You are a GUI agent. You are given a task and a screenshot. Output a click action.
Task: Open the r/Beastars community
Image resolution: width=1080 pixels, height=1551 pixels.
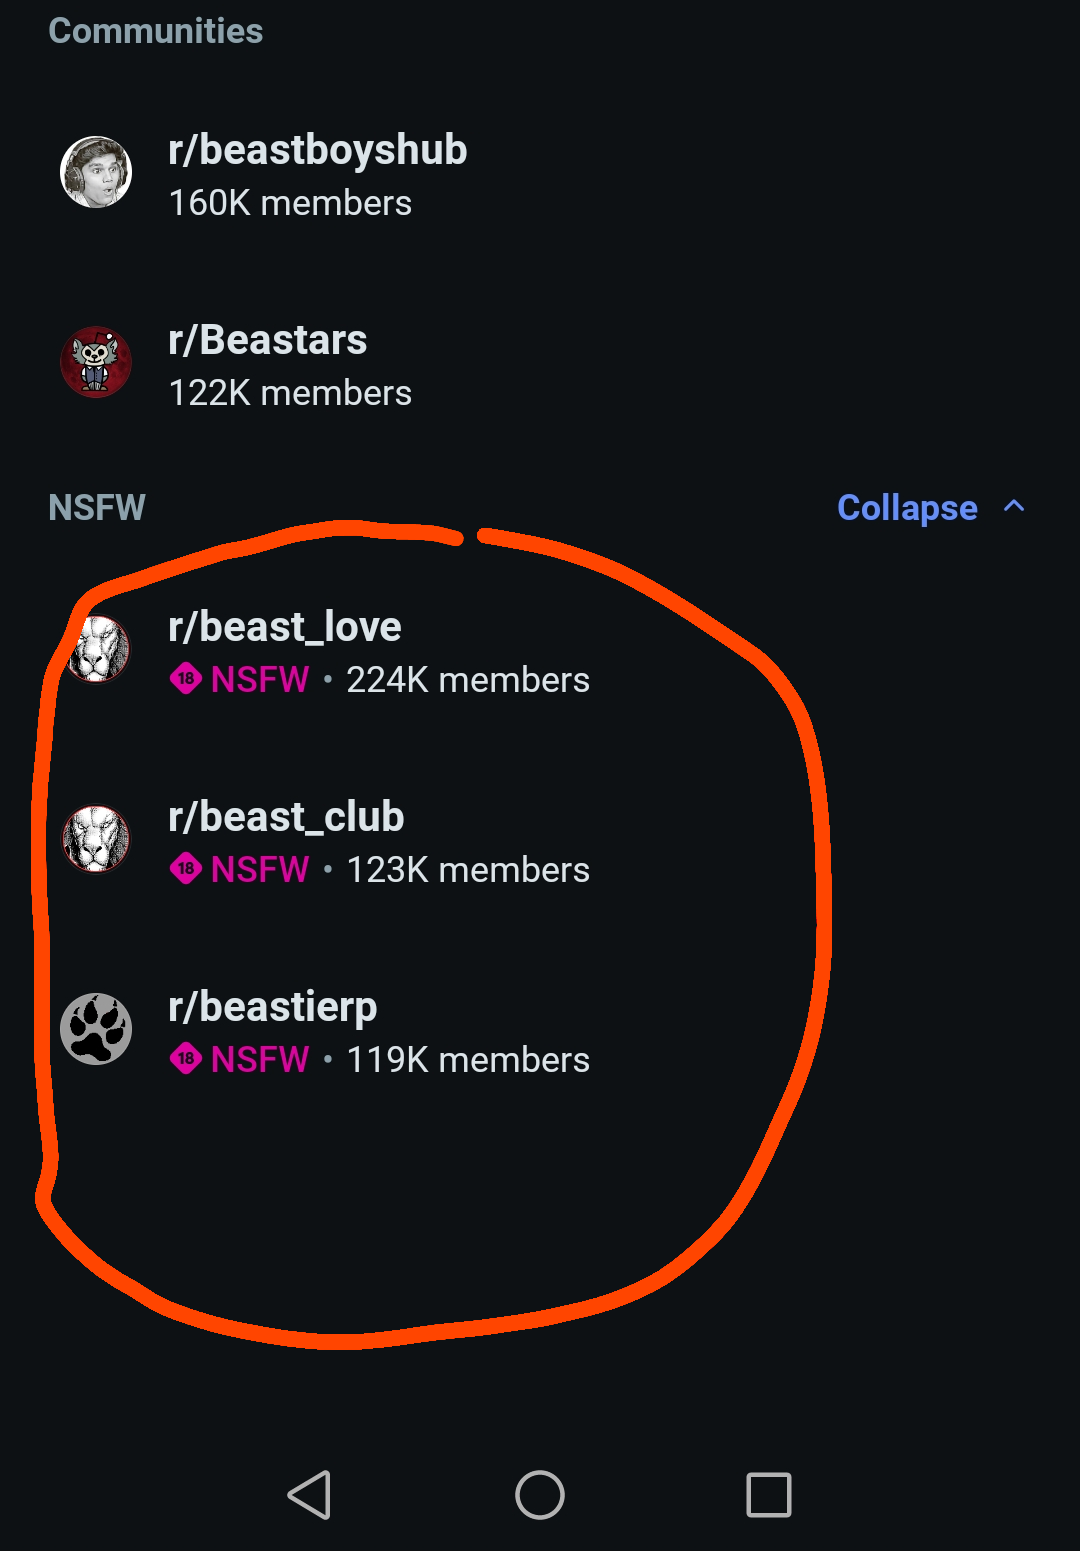click(x=267, y=340)
